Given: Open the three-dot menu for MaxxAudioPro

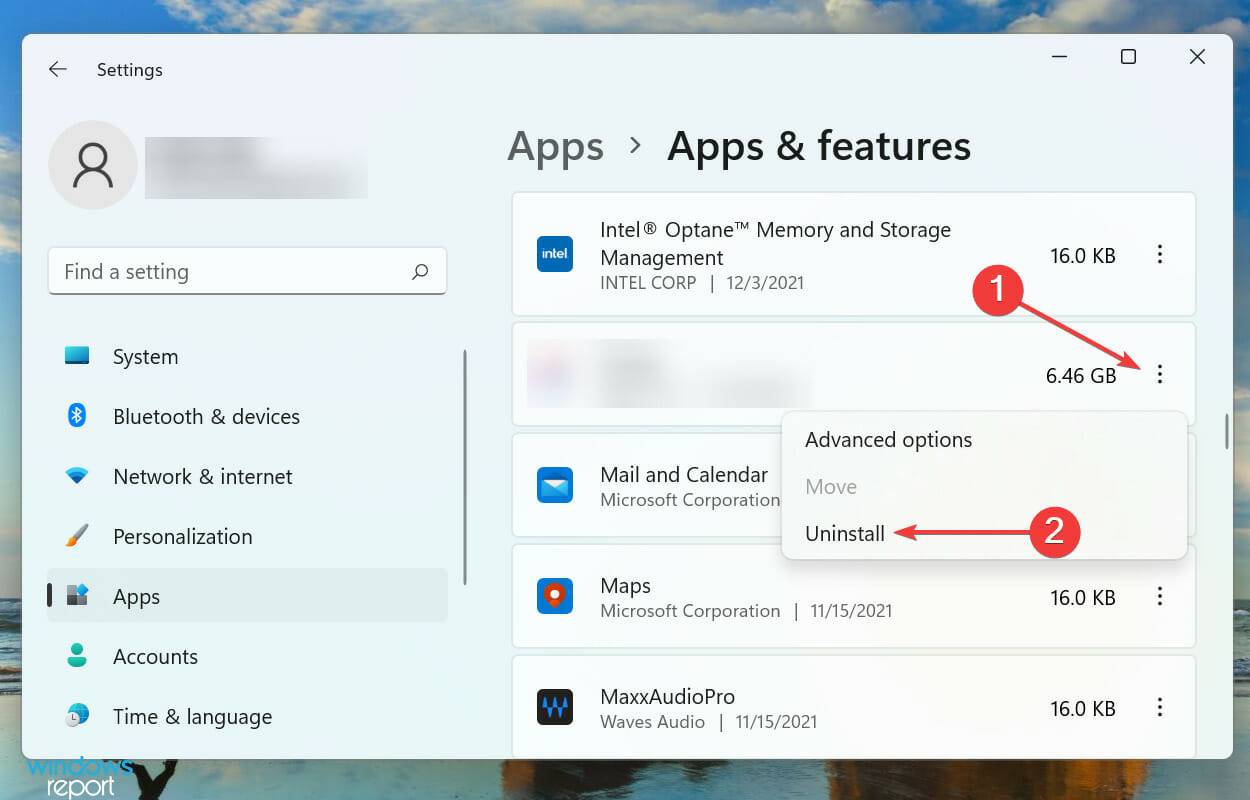Looking at the screenshot, I should tap(1160, 708).
